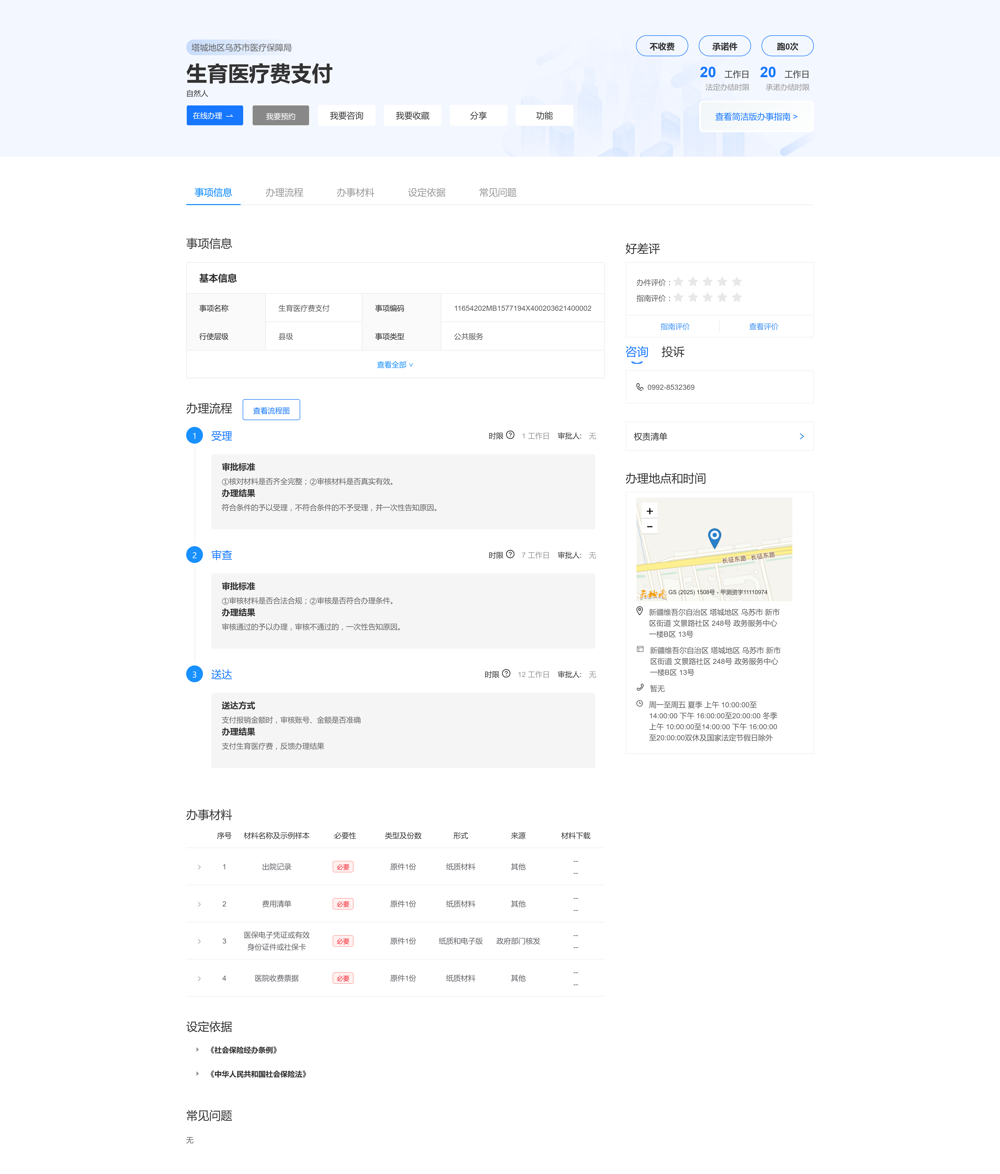Expand 《社会保险经办条例》 basis entry
The width and height of the screenshot is (1000, 1174).
click(x=198, y=1050)
